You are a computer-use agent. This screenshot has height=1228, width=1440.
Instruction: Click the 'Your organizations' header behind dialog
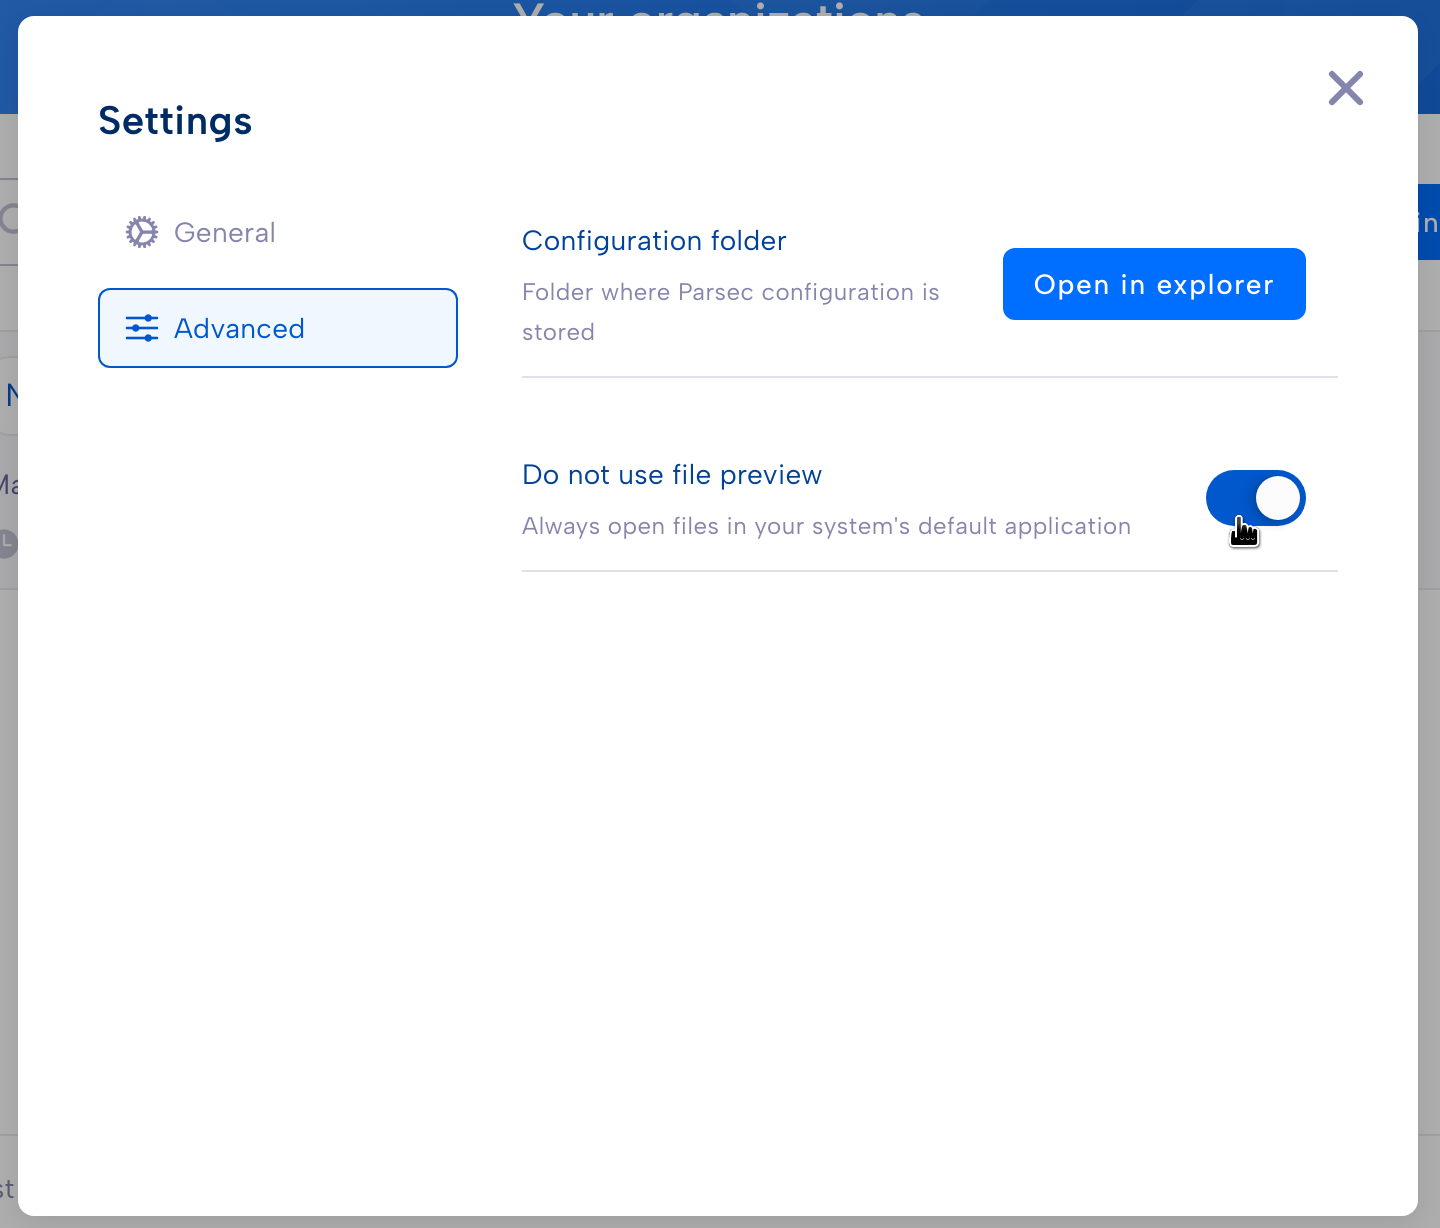coord(718,9)
